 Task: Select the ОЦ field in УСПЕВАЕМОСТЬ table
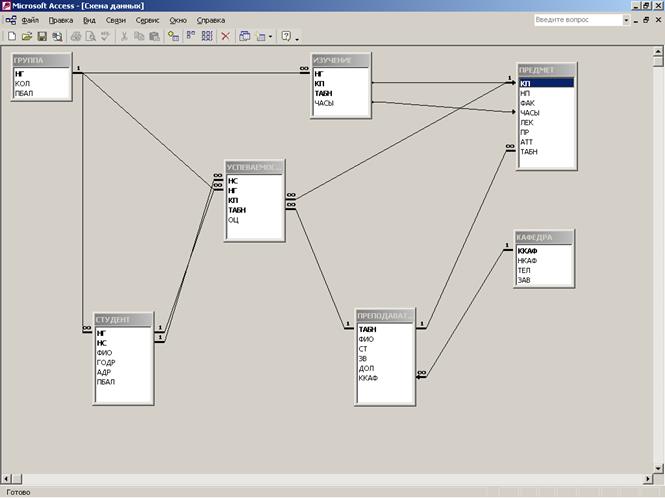(233, 220)
